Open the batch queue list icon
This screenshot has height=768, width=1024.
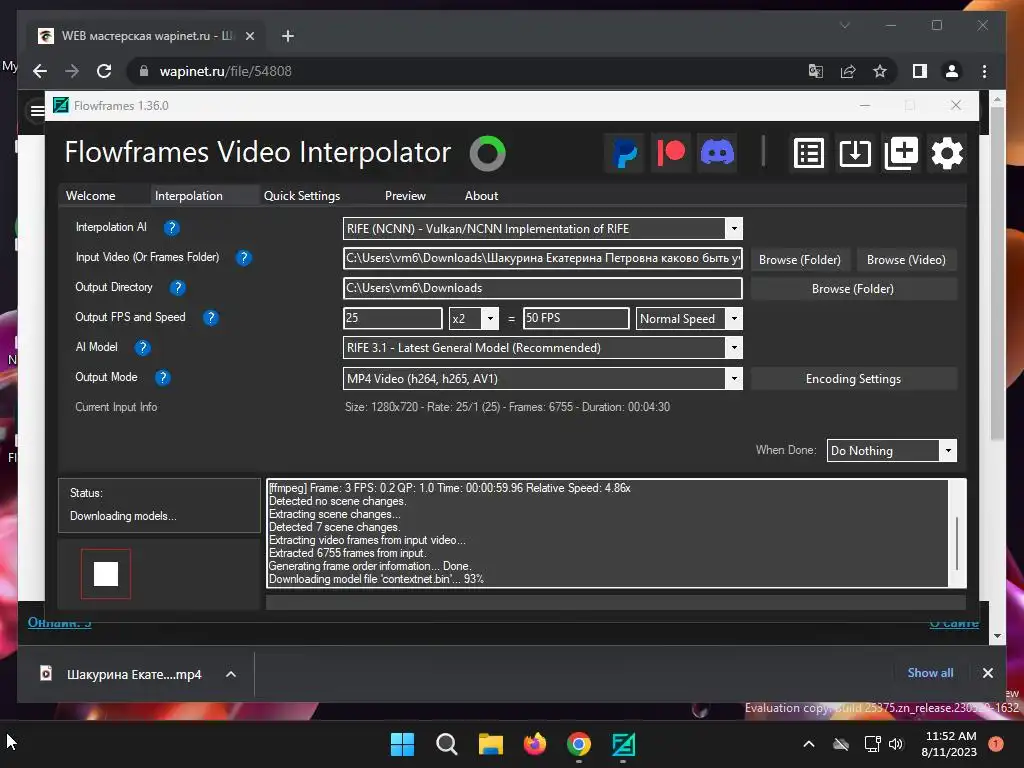(x=808, y=153)
